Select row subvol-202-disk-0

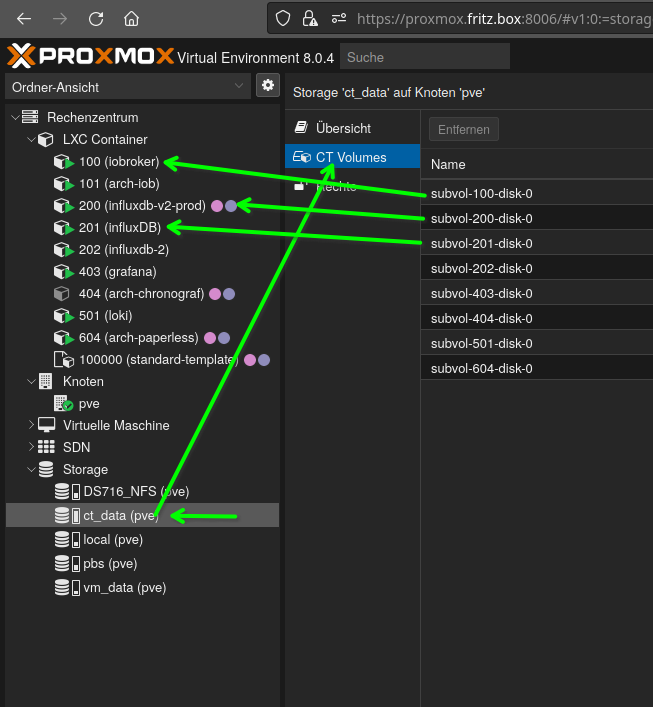pyautogui.click(x=537, y=268)
